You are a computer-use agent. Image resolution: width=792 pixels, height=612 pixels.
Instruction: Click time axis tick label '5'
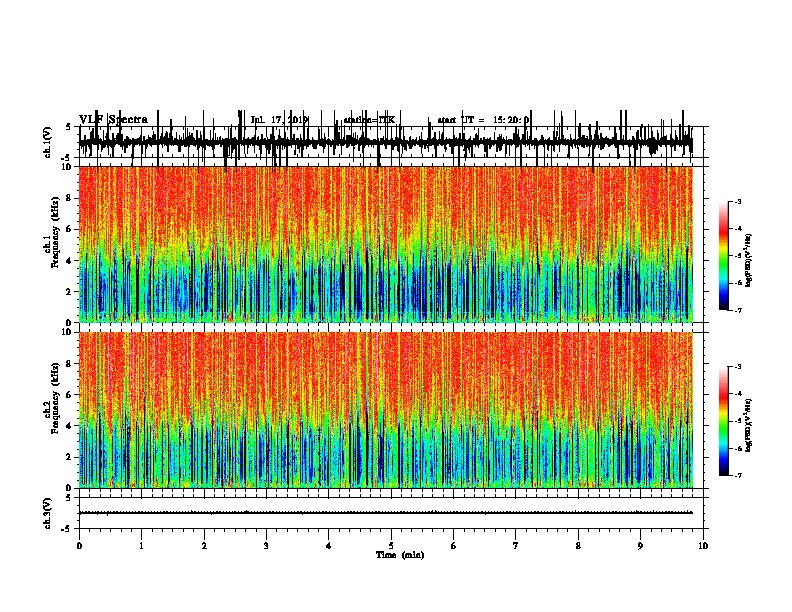point(391,546)
